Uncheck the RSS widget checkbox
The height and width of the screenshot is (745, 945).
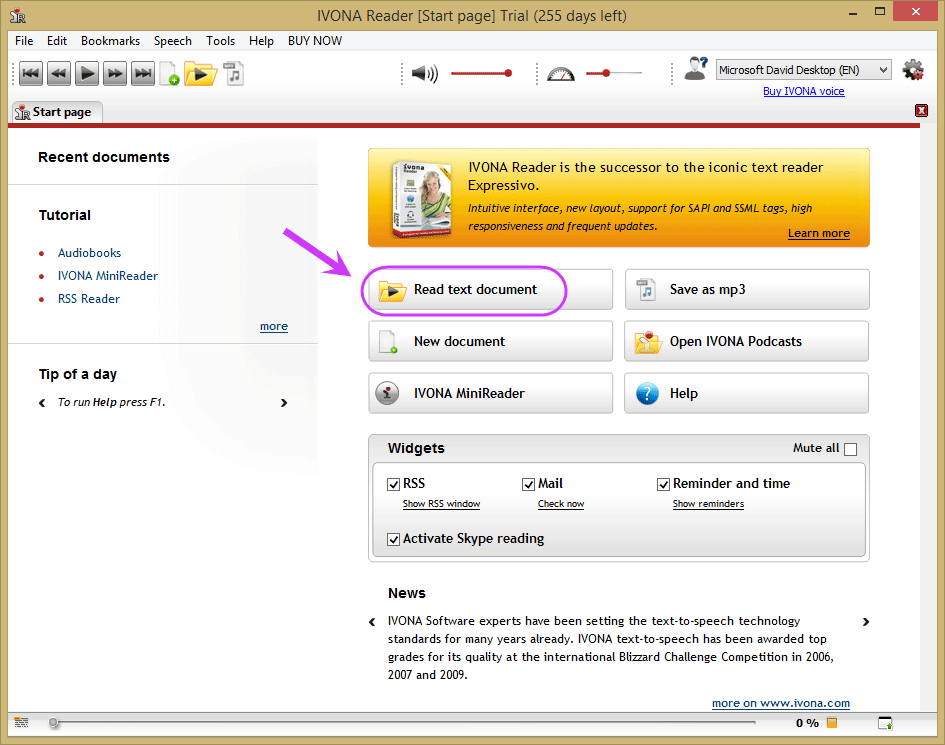394,484
